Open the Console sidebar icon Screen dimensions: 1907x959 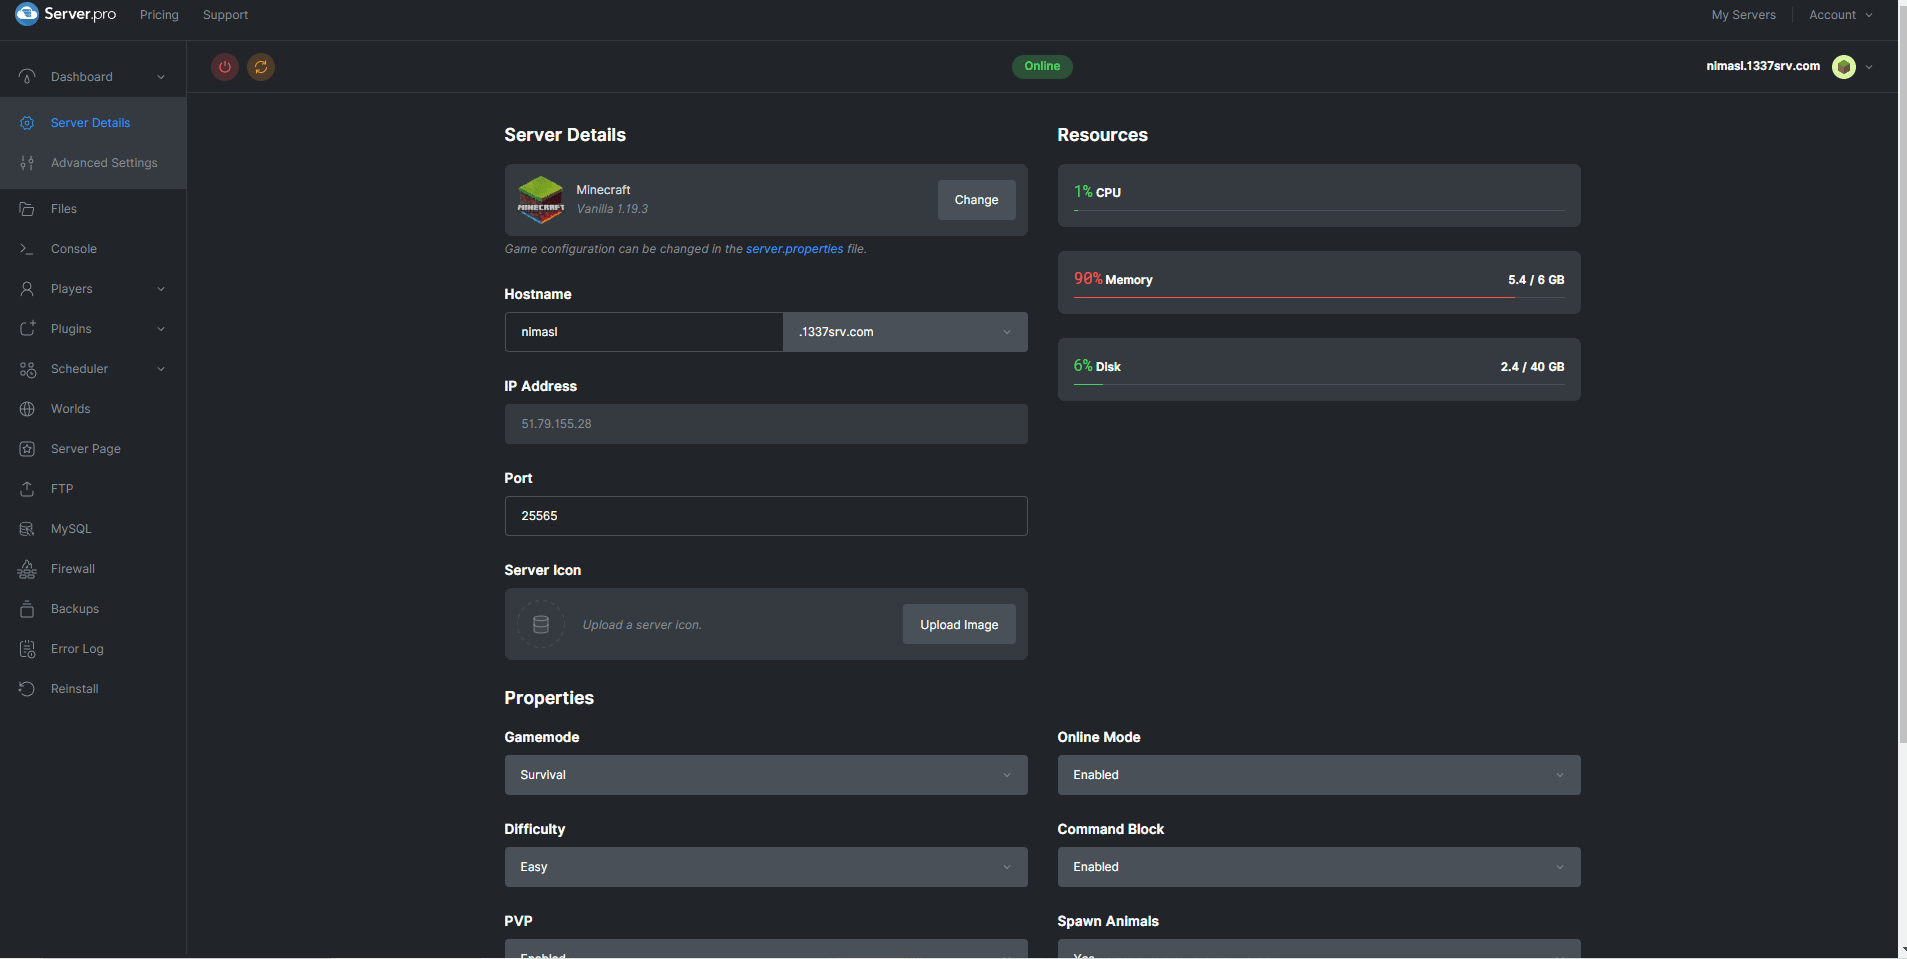pyautogui.click(x=27, y=249)
